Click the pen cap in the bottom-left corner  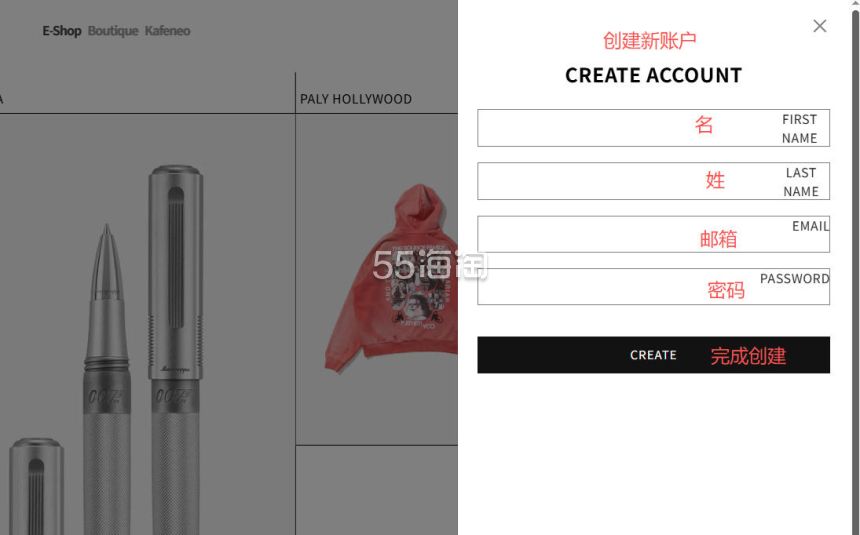(x=36, y=487)
